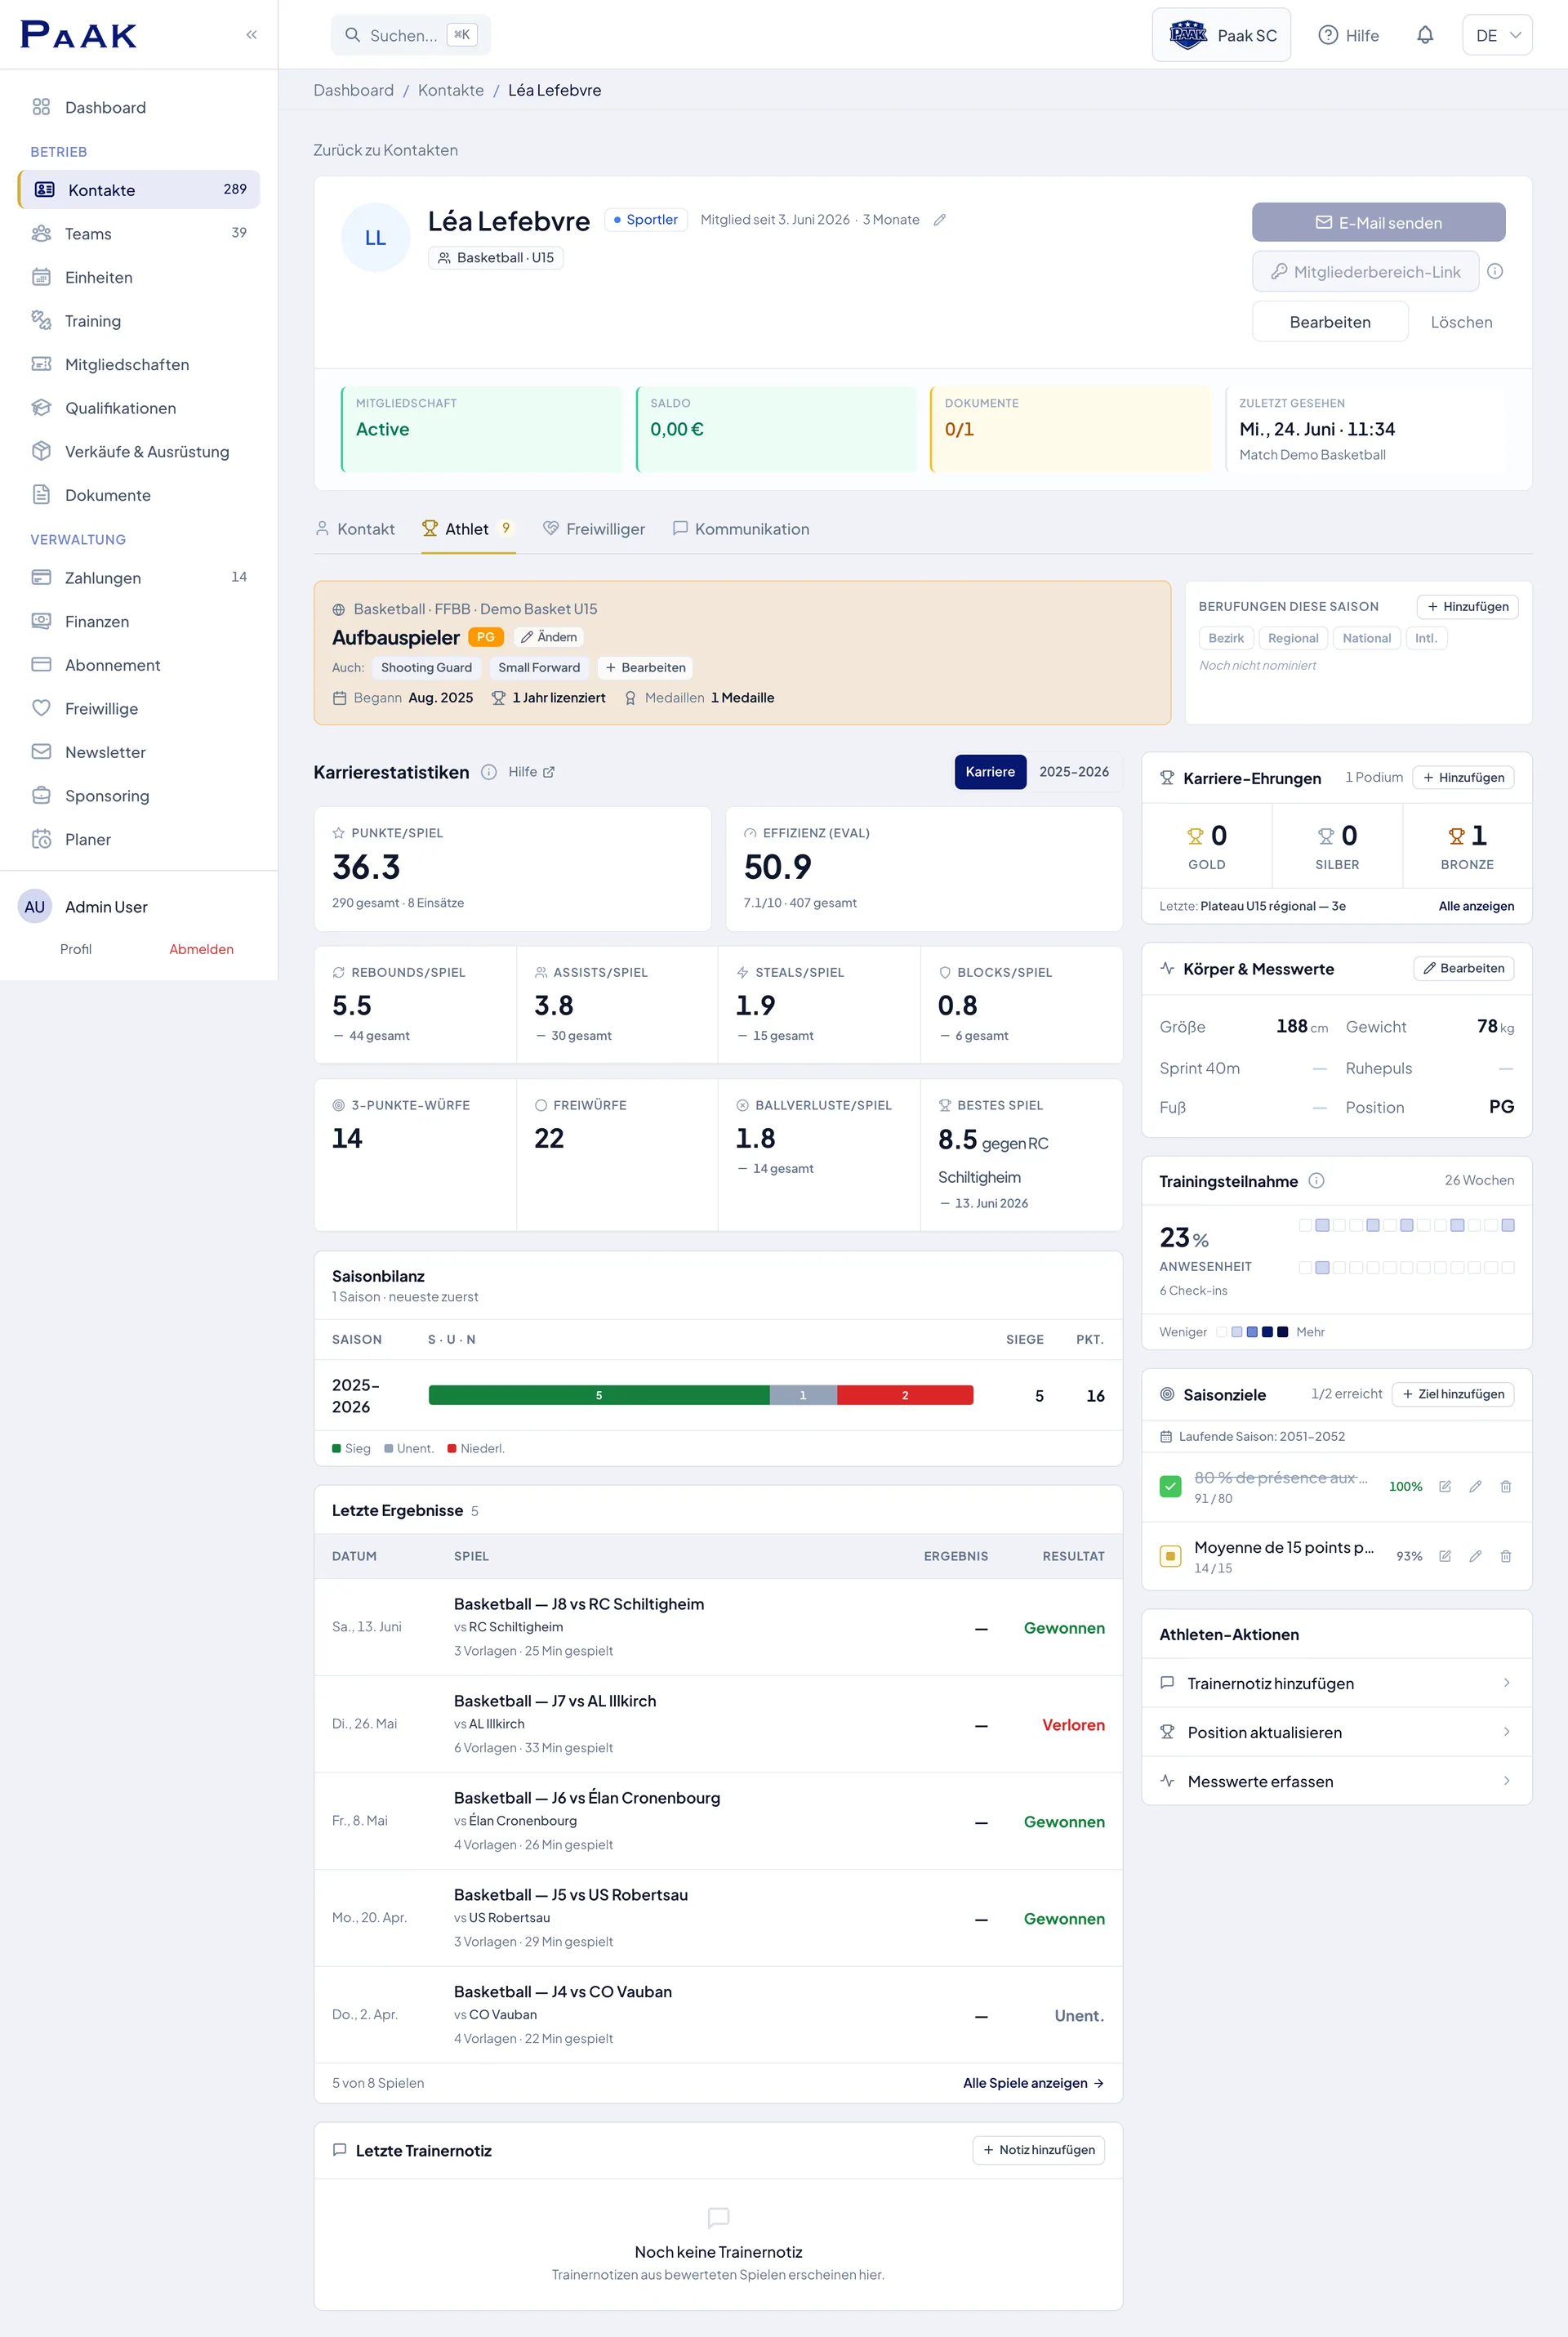
Task: Click the Bearbeiten button beside Small Forward
Action: click(x=645, y=667)
